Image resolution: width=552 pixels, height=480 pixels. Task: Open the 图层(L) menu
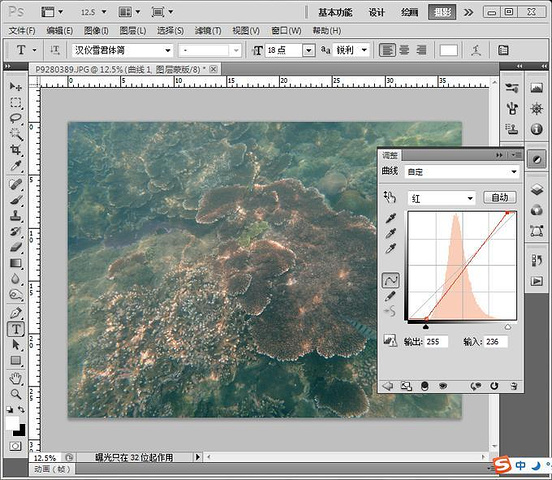pos(133,31)
